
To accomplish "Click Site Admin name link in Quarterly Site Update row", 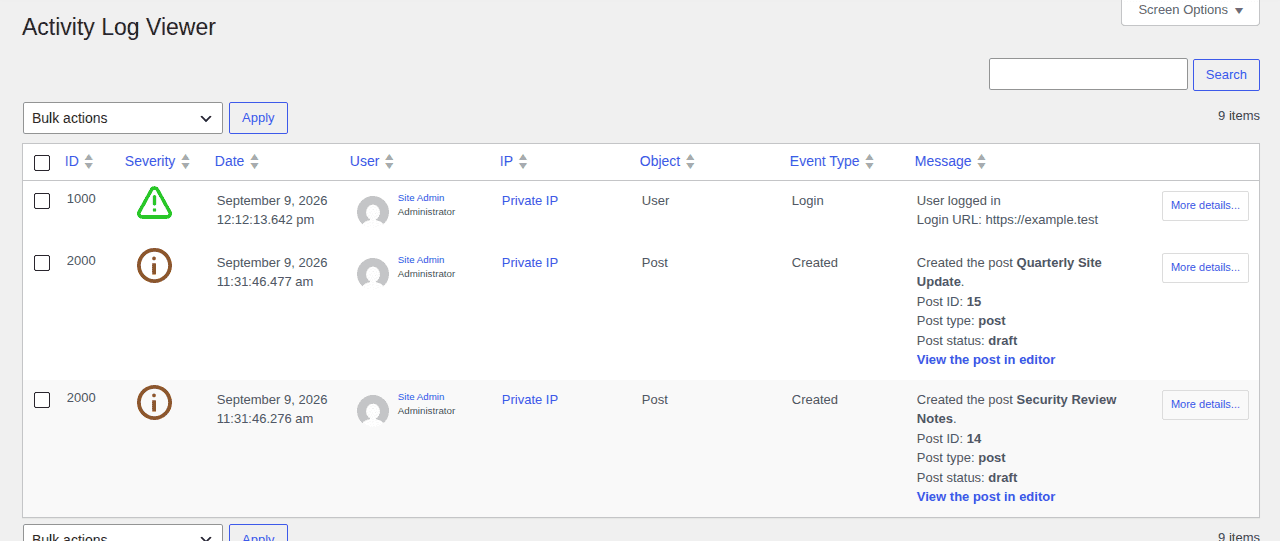I will (x=421, y=260).
